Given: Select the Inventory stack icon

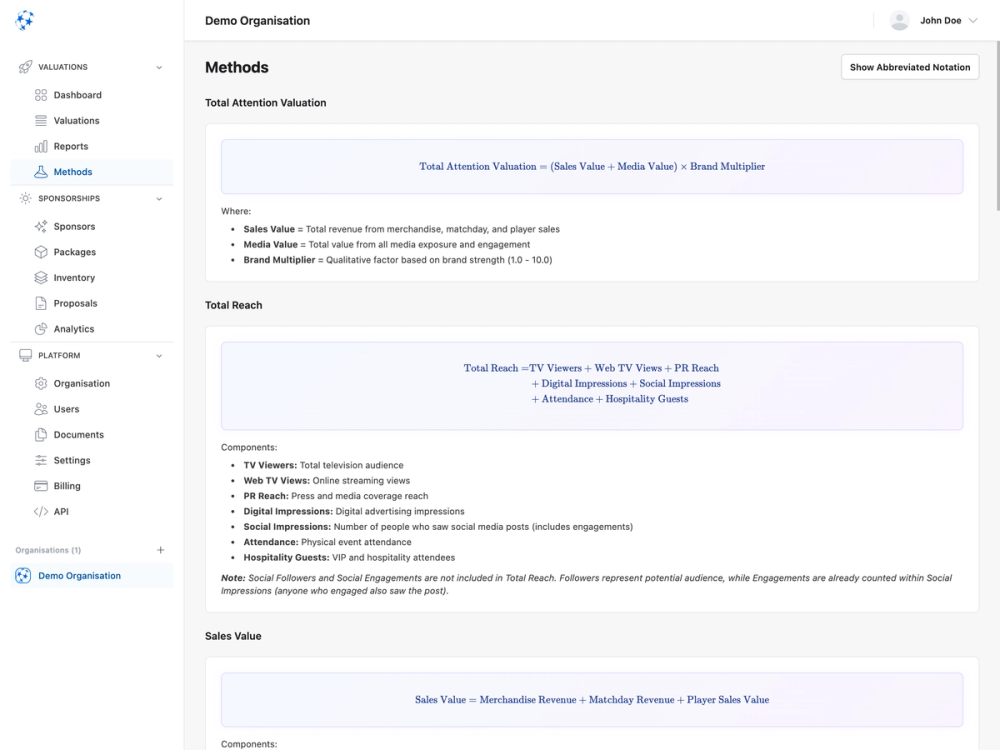Looking at the screenshot, I should [39, 277].
